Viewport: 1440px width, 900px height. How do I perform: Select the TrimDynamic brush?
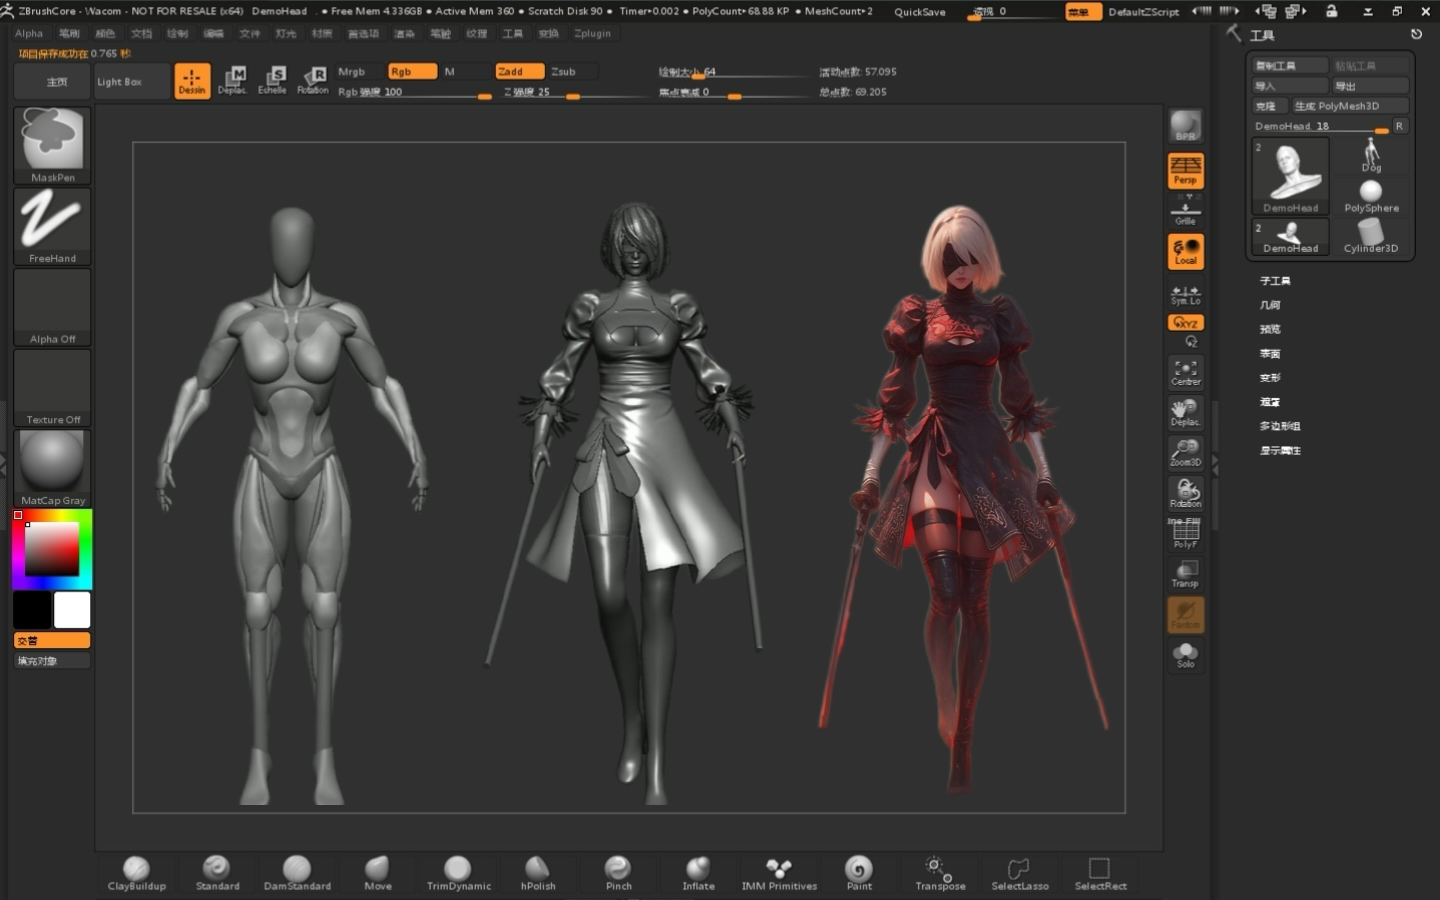click(458, 873)
